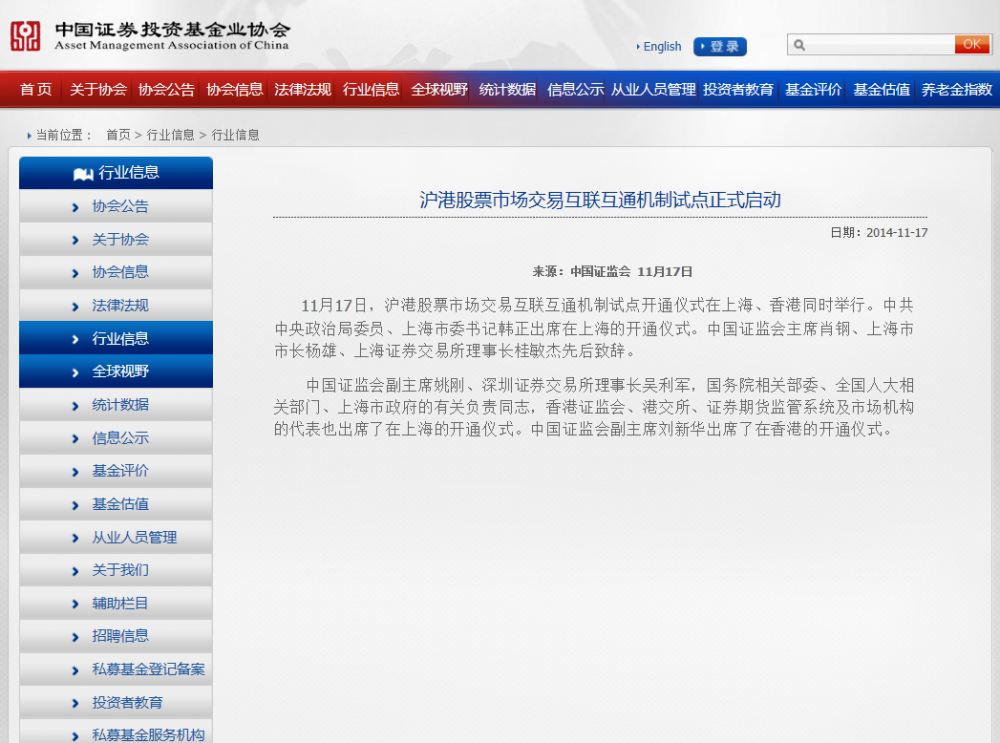Open 养老金指数 in the top navigation bar

click(x=957, y=89)
